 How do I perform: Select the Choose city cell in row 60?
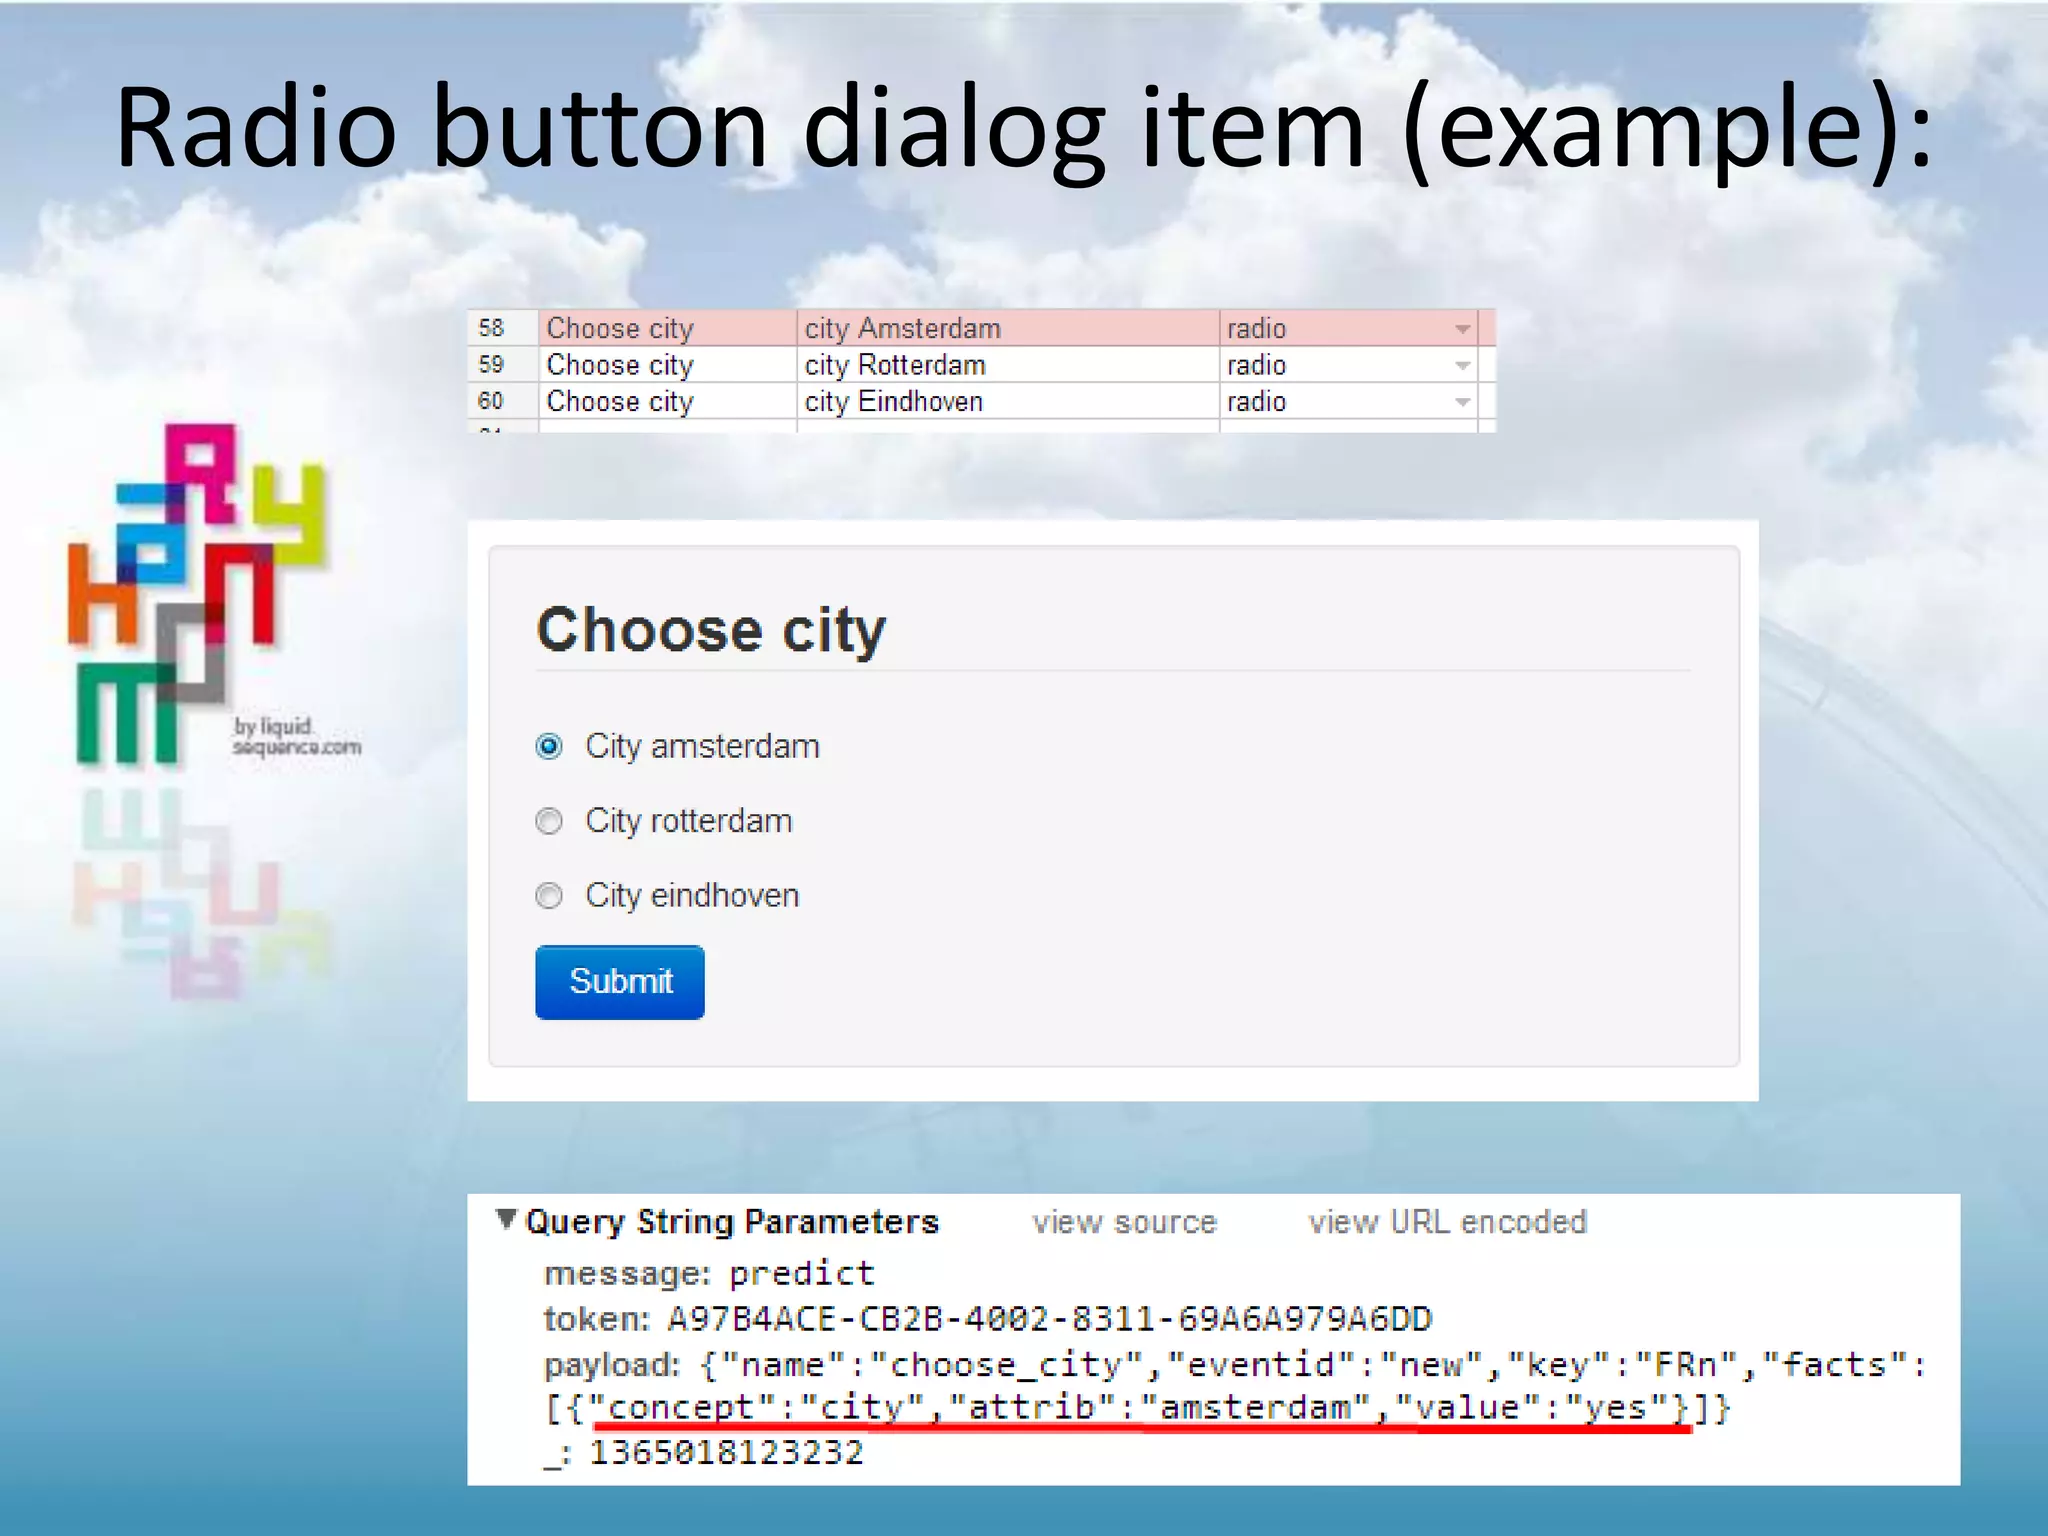tap(668, 401)
